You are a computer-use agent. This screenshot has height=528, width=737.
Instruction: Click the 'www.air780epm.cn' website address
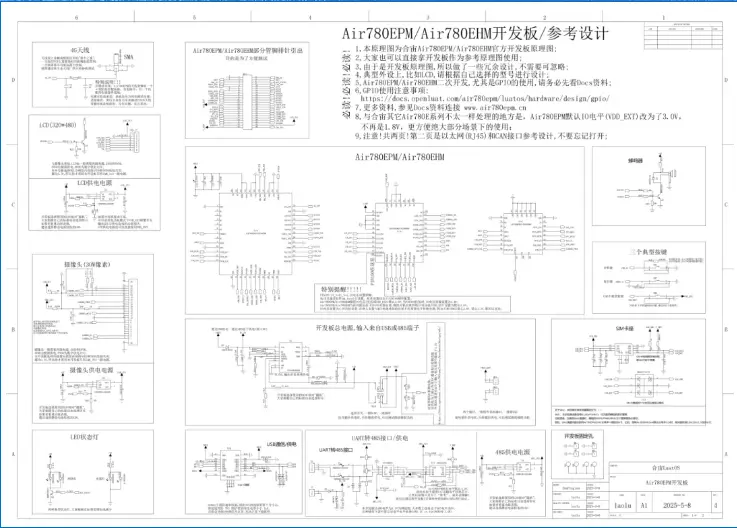coord(495,108)
